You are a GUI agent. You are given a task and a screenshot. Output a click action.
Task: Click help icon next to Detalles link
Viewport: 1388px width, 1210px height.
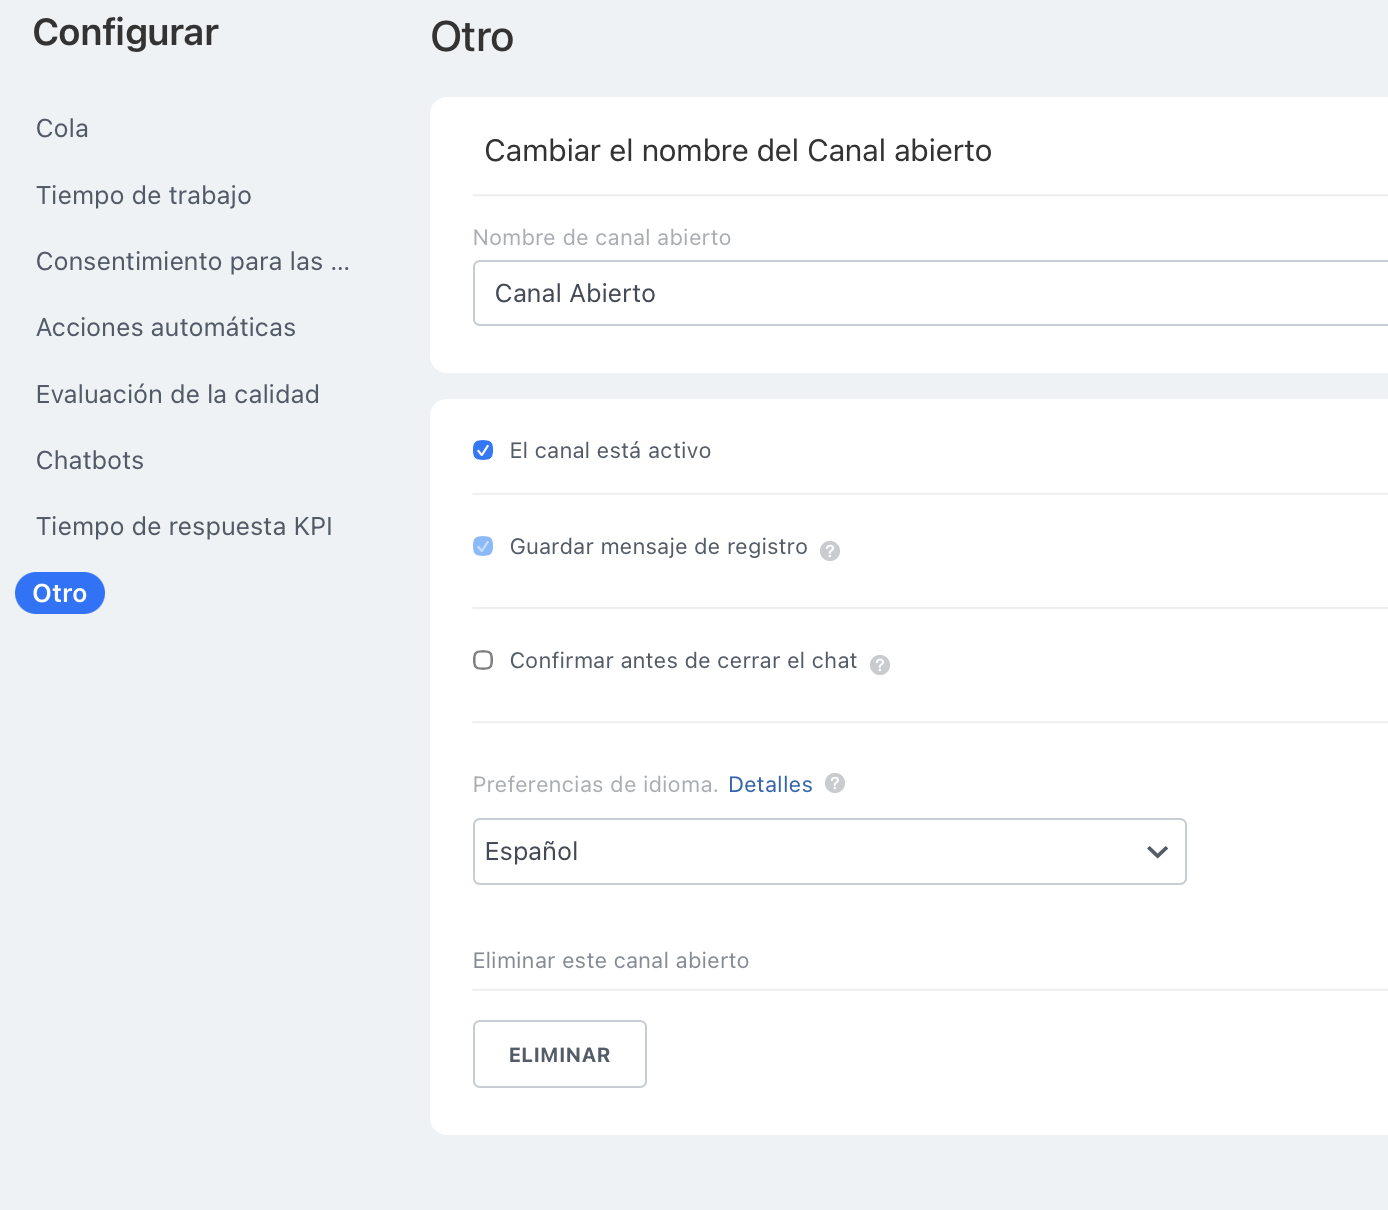[x=835, y=784]
